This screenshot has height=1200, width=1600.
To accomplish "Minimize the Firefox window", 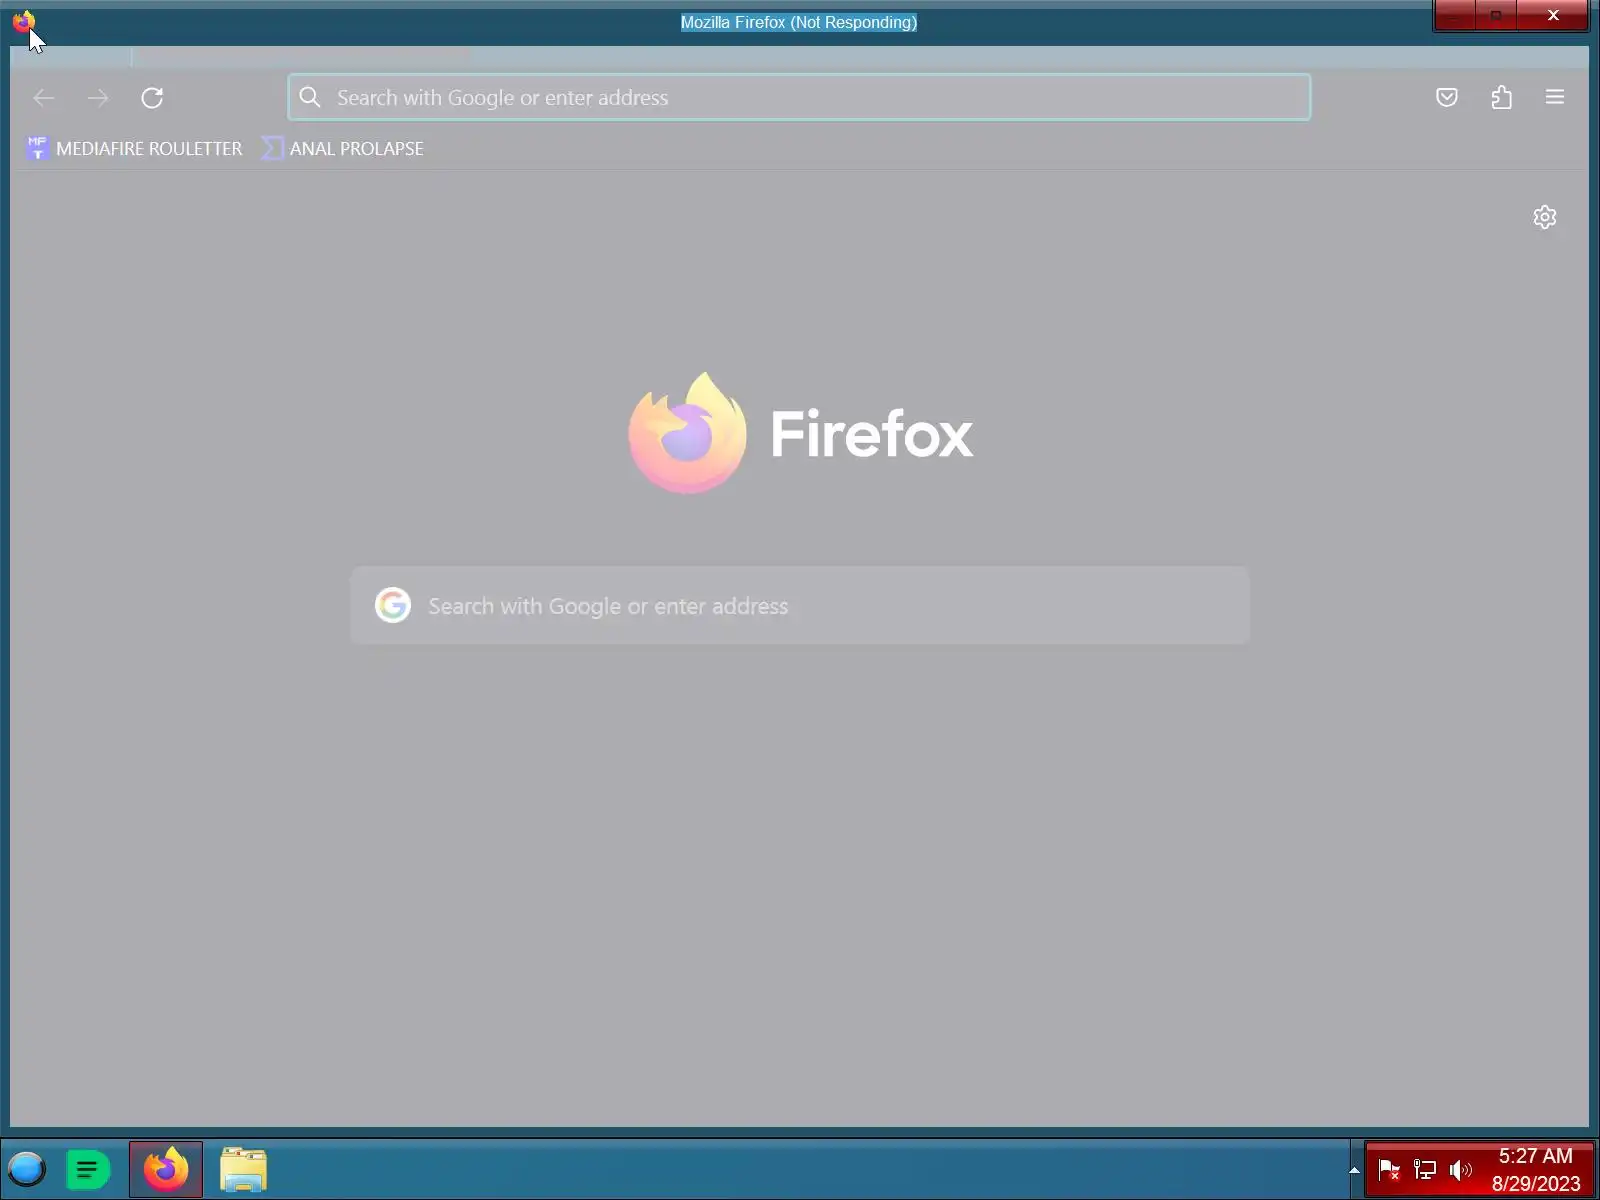I will (x=1456, y=15).
